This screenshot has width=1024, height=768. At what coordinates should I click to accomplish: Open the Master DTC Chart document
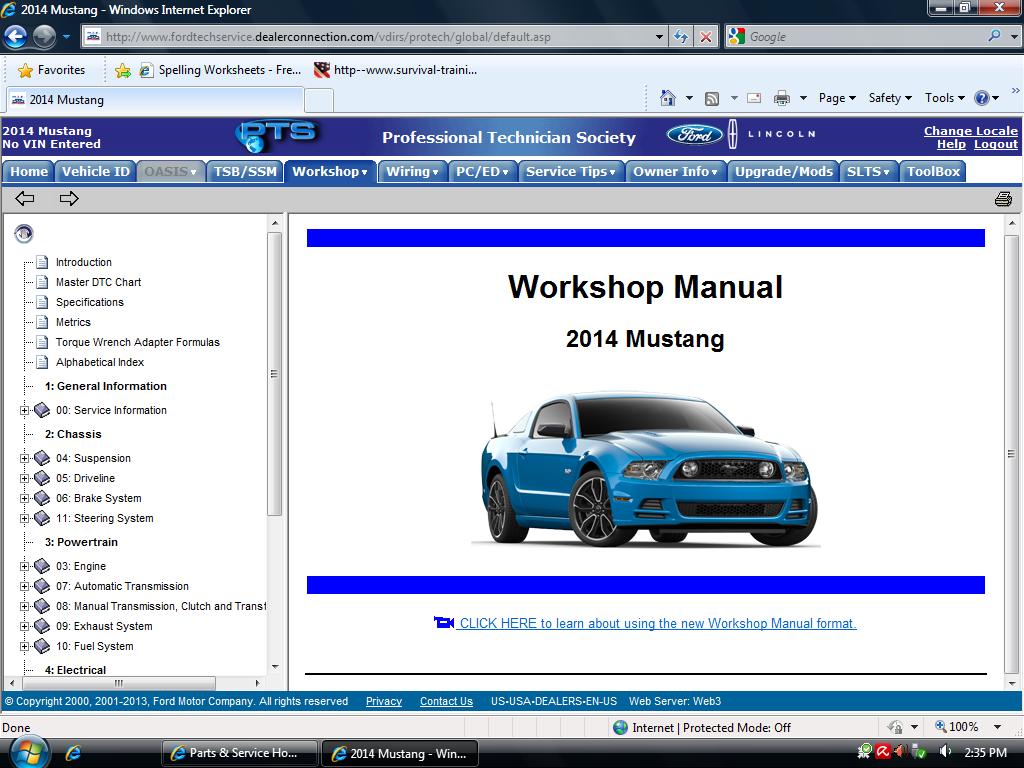98,282
